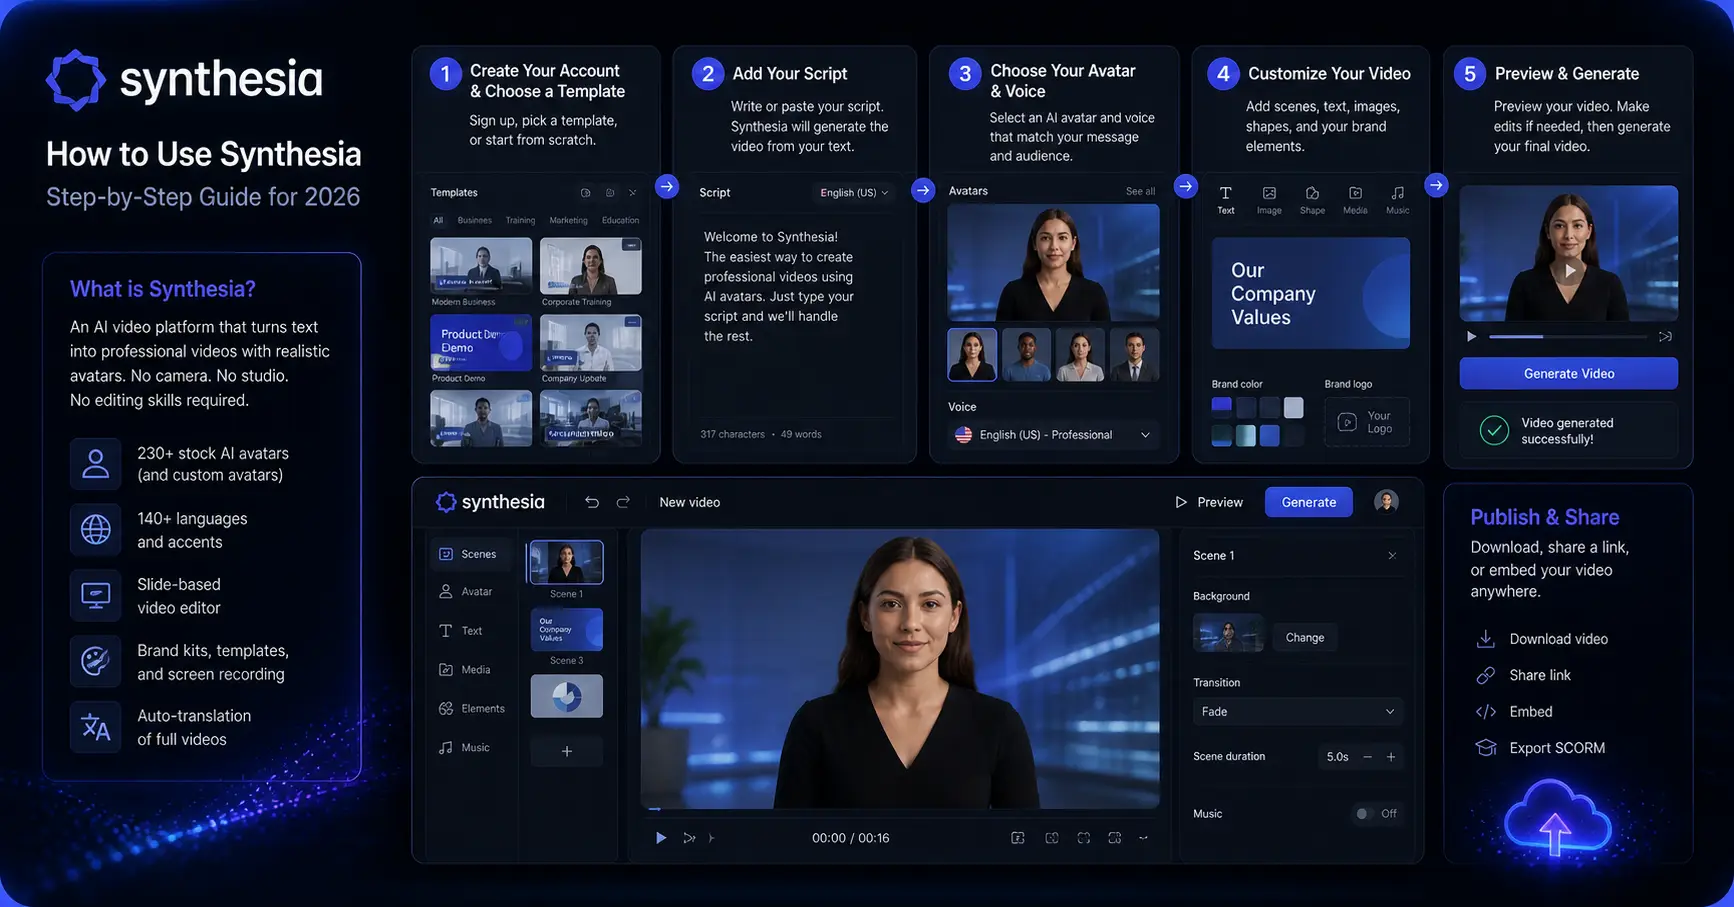Expand the English (US) - Professional voice dropdown
The width and height of the screenshot is (1734, 907).
click(1054, 435)
